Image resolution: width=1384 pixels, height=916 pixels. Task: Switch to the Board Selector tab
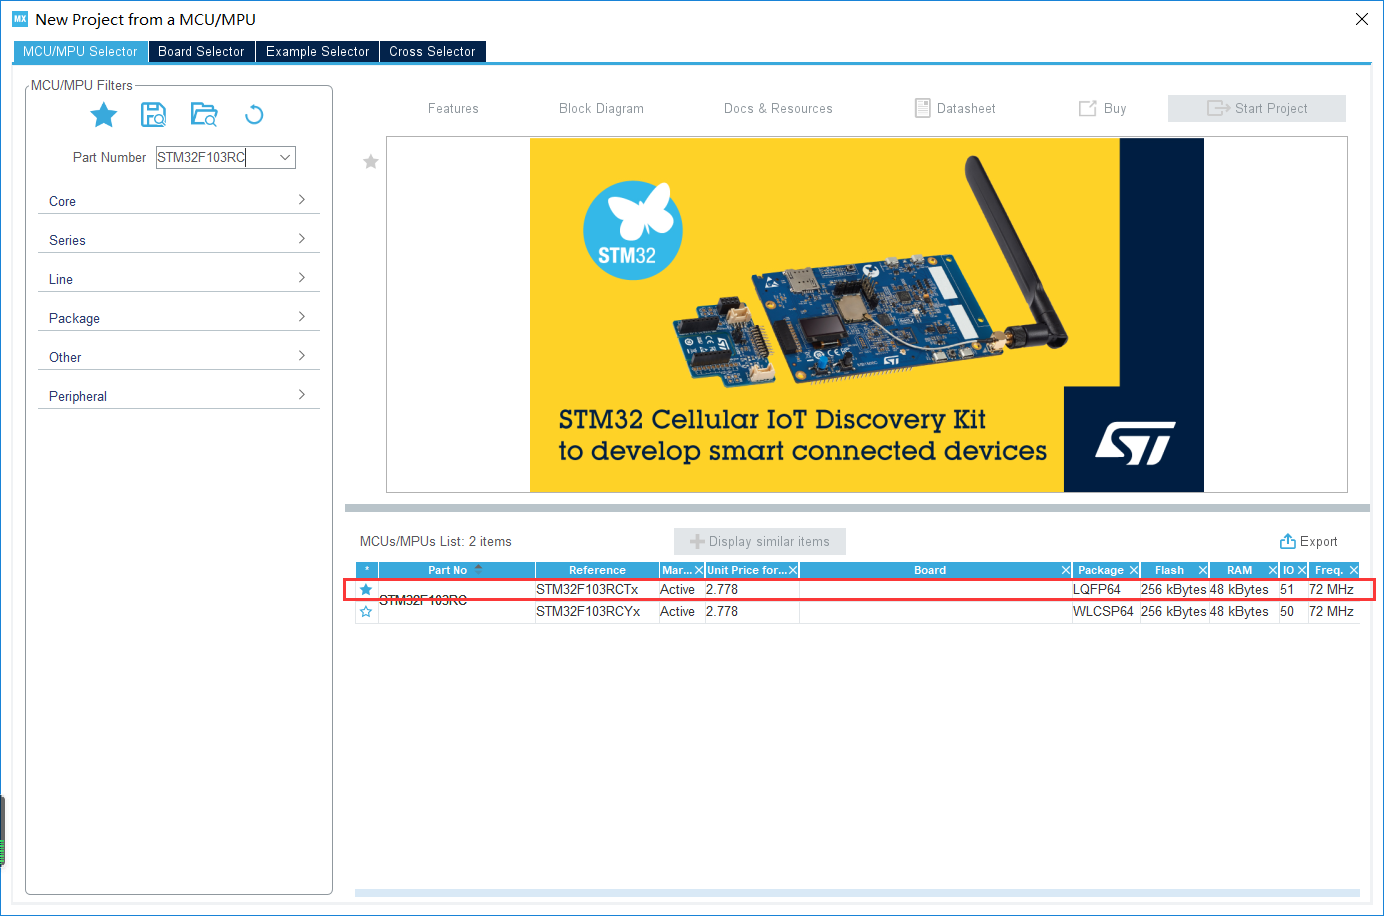201,51
